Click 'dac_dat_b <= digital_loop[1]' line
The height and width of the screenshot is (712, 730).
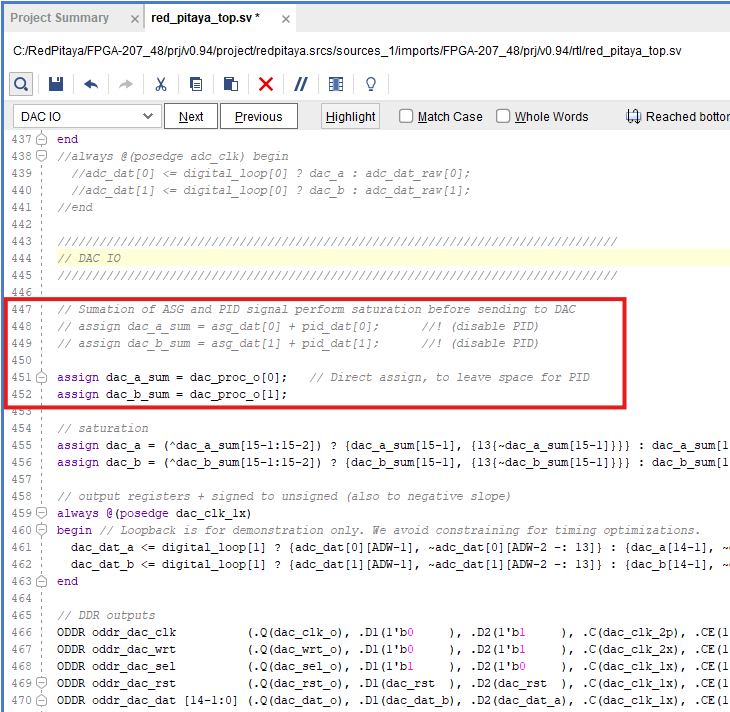[400, 564]
